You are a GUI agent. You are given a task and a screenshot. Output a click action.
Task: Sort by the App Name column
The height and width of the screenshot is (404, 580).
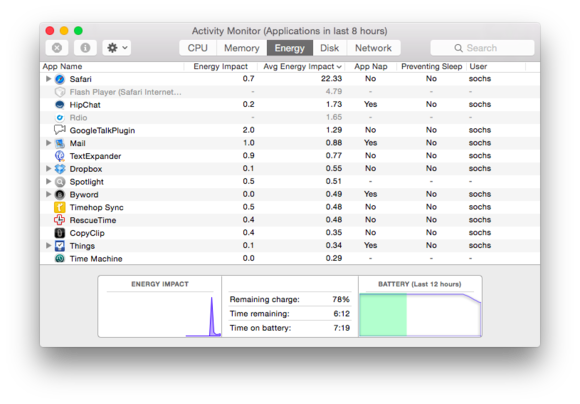point(112,67)
